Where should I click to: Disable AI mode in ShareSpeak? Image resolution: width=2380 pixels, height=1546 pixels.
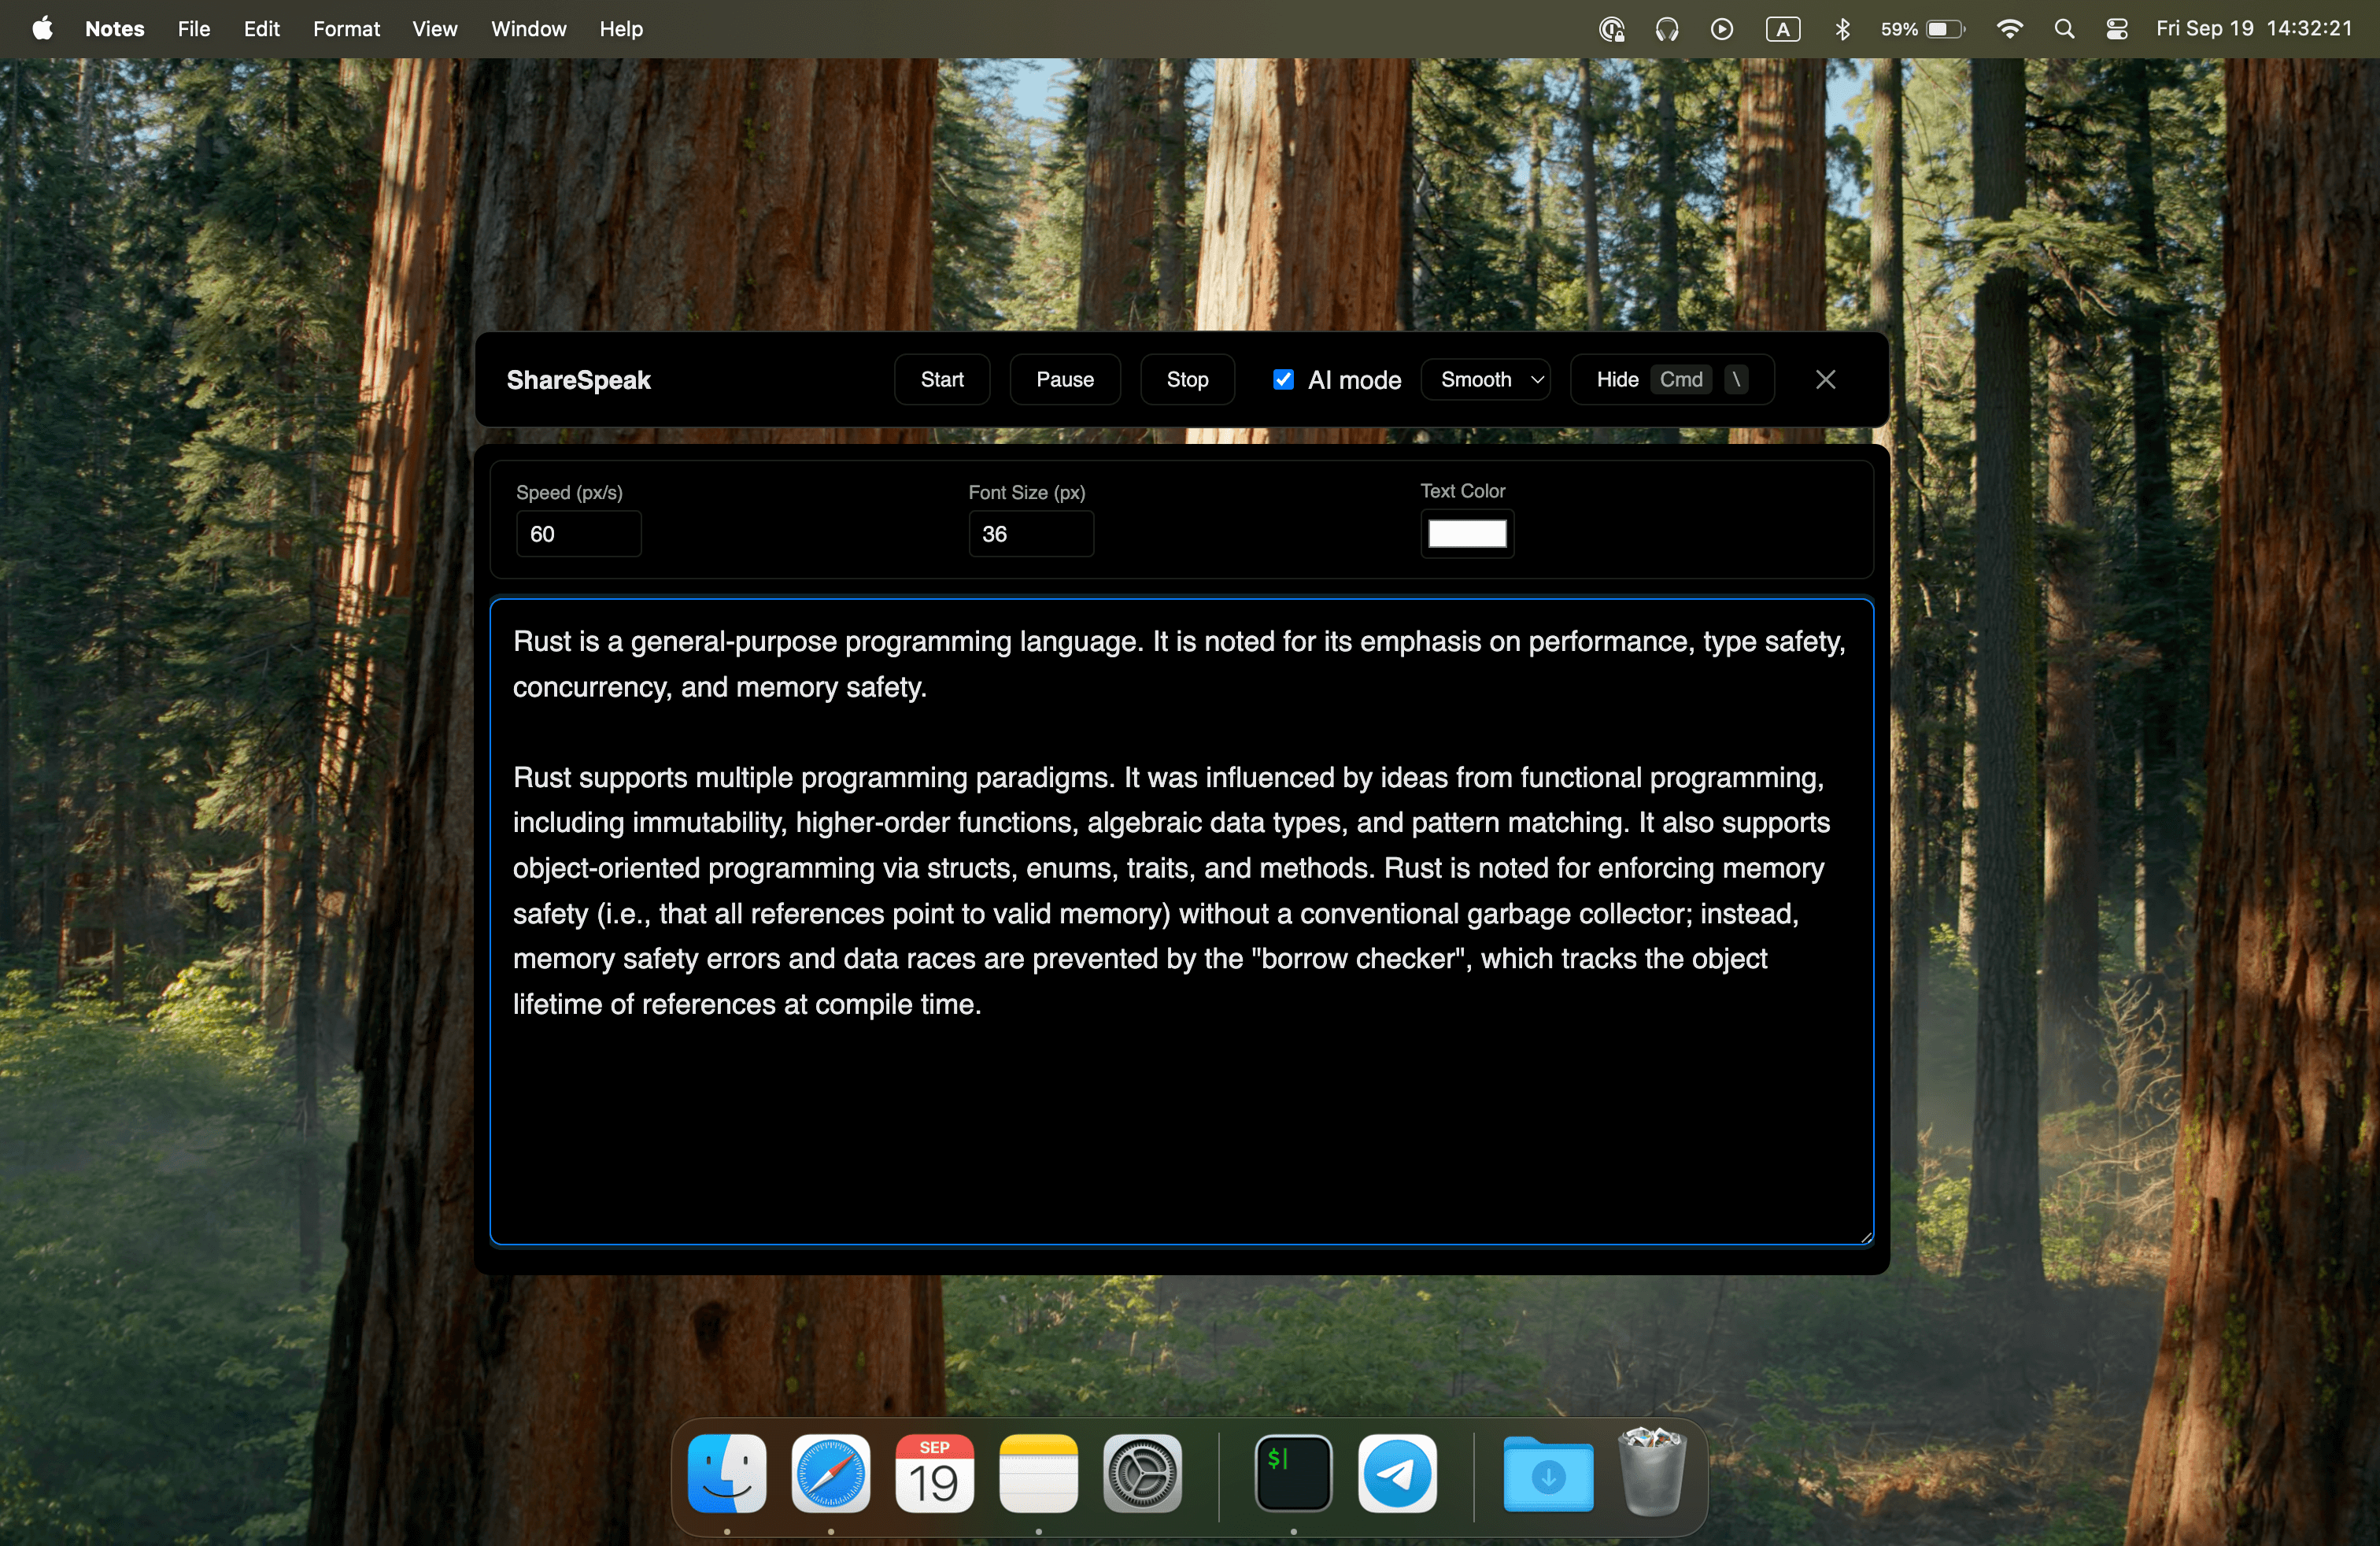(1283, 379)
